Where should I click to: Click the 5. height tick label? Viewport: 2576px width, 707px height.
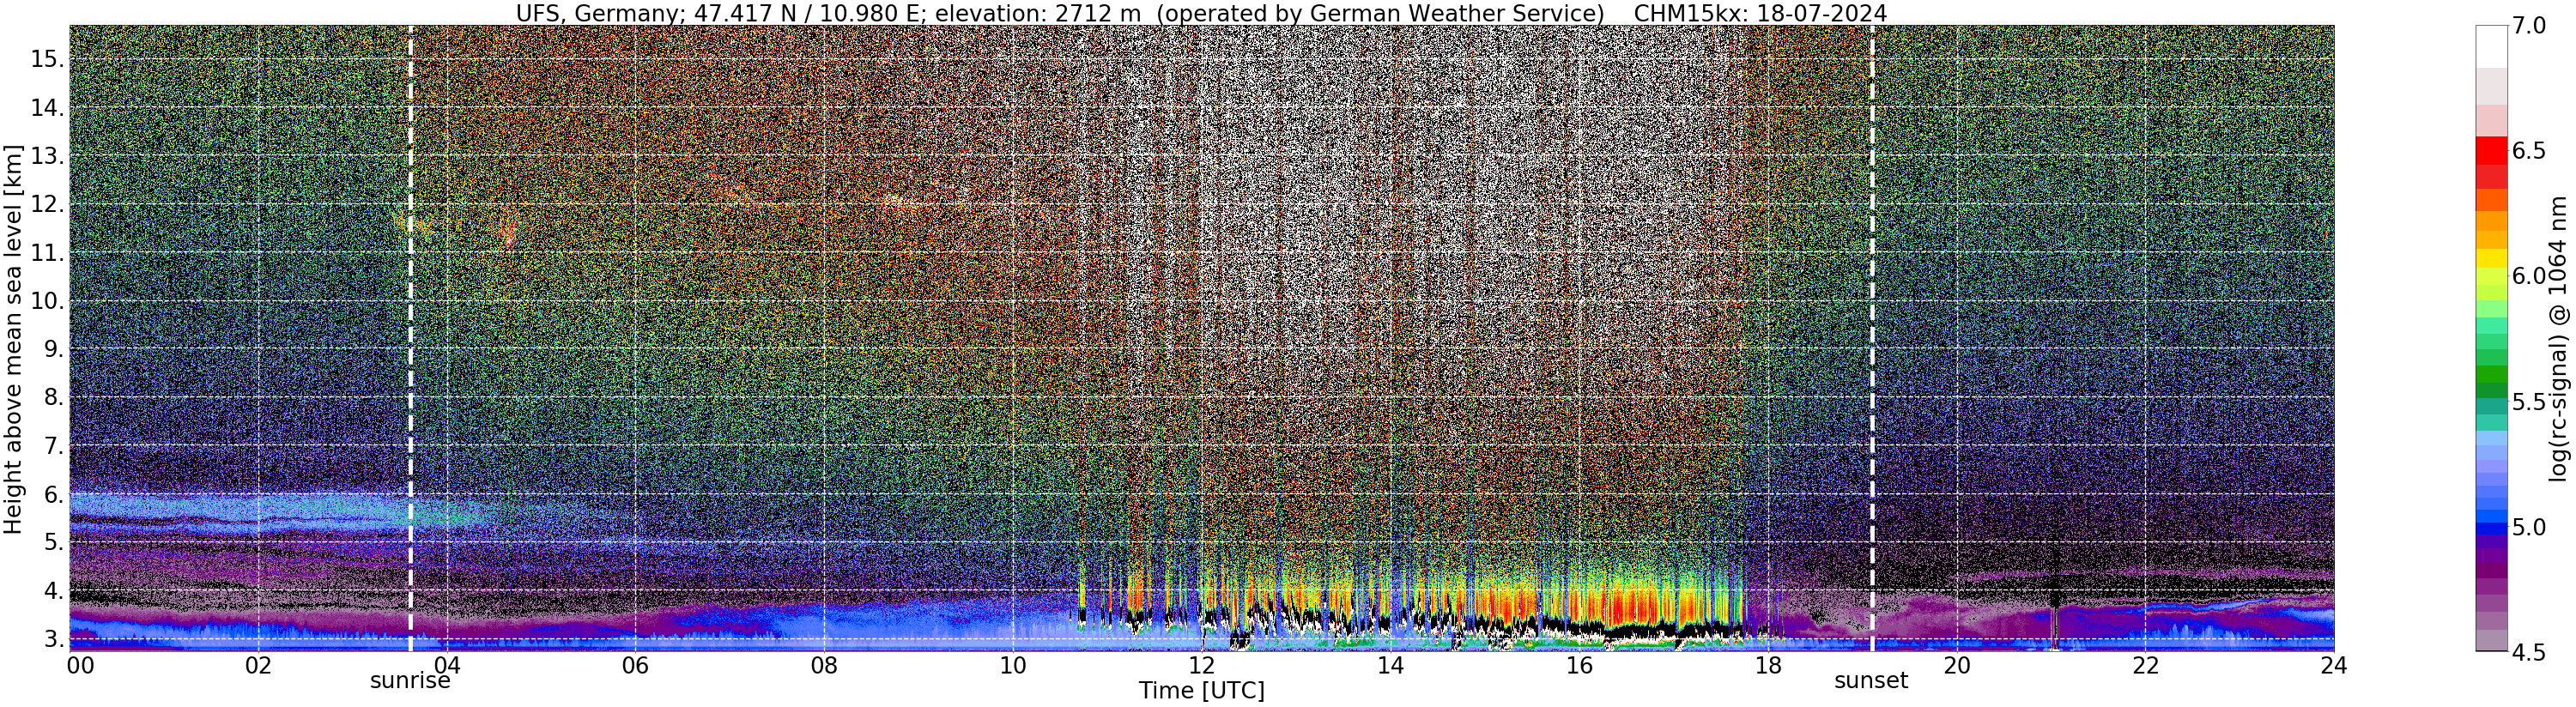tap(53, 542)
